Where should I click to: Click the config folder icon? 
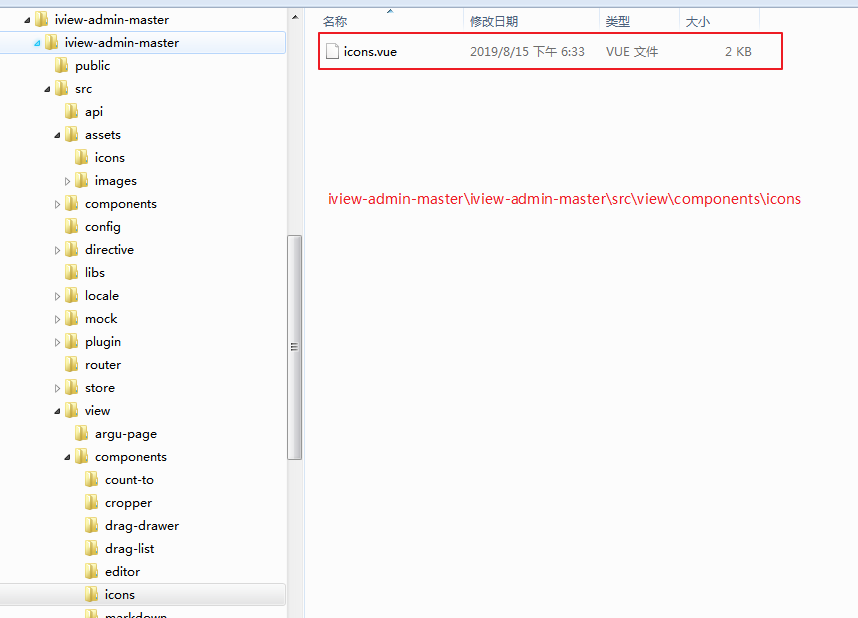(x=71, y=227)
